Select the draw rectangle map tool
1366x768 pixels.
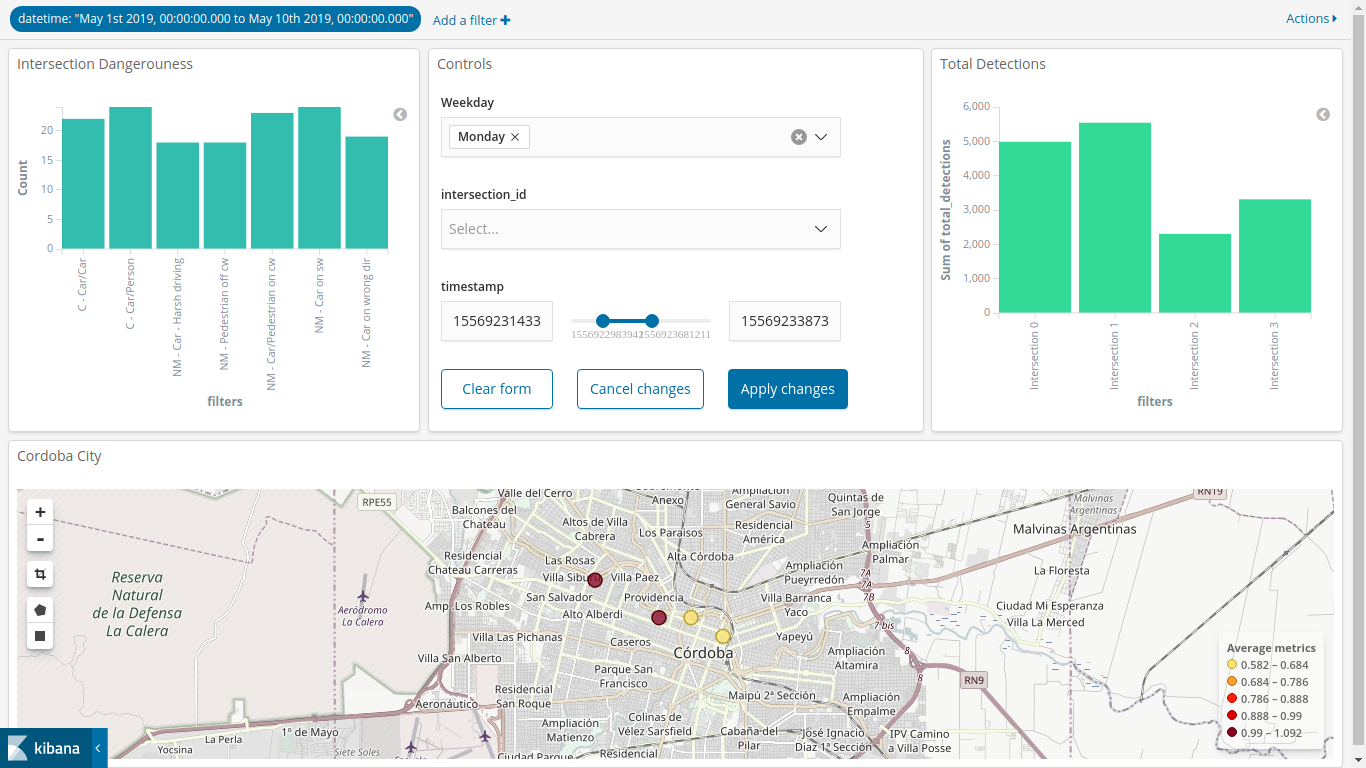click(x=40, y=636)
